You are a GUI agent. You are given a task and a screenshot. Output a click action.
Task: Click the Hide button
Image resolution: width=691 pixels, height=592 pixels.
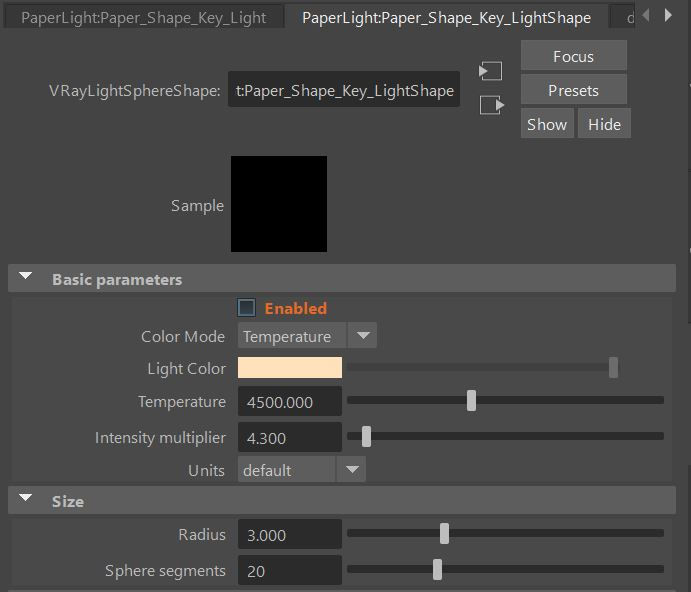point(604,124)
